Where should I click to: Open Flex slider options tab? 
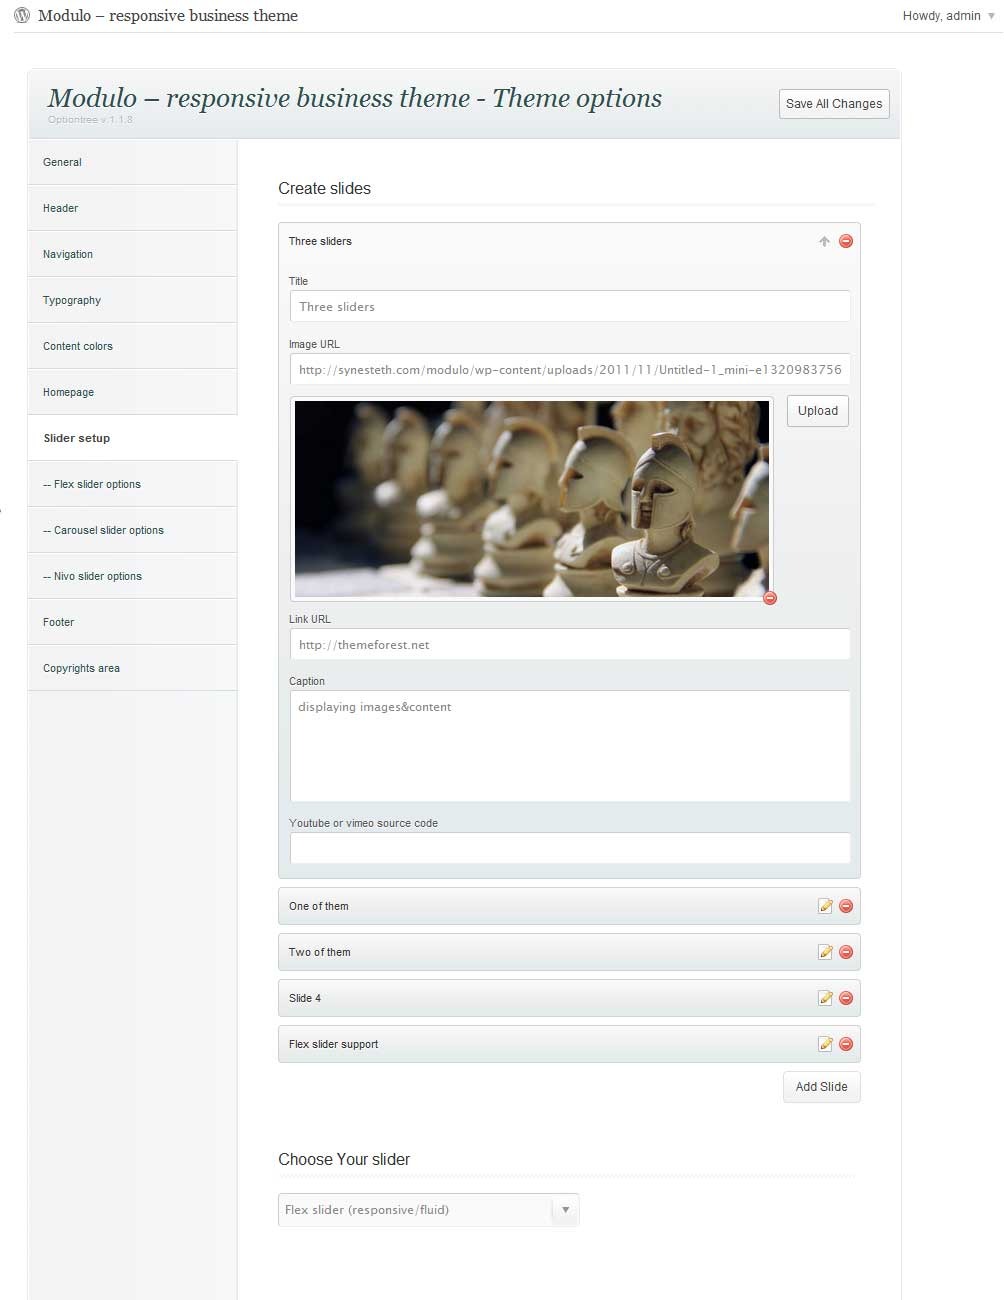133,484
